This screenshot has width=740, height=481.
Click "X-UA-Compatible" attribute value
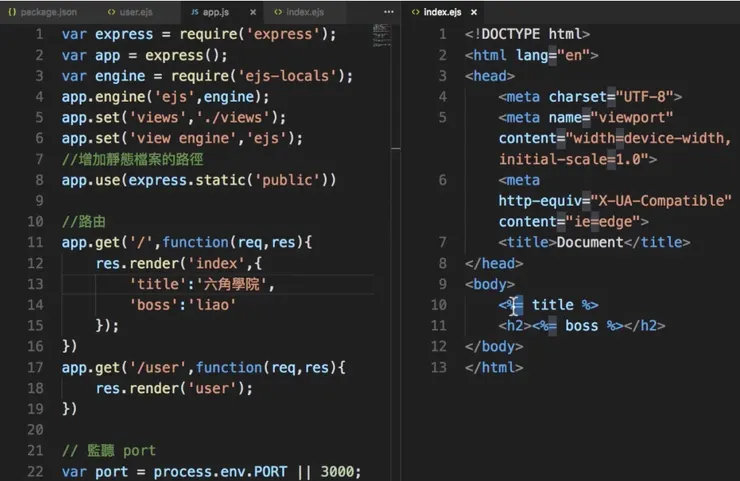click(x=661, y=201)
